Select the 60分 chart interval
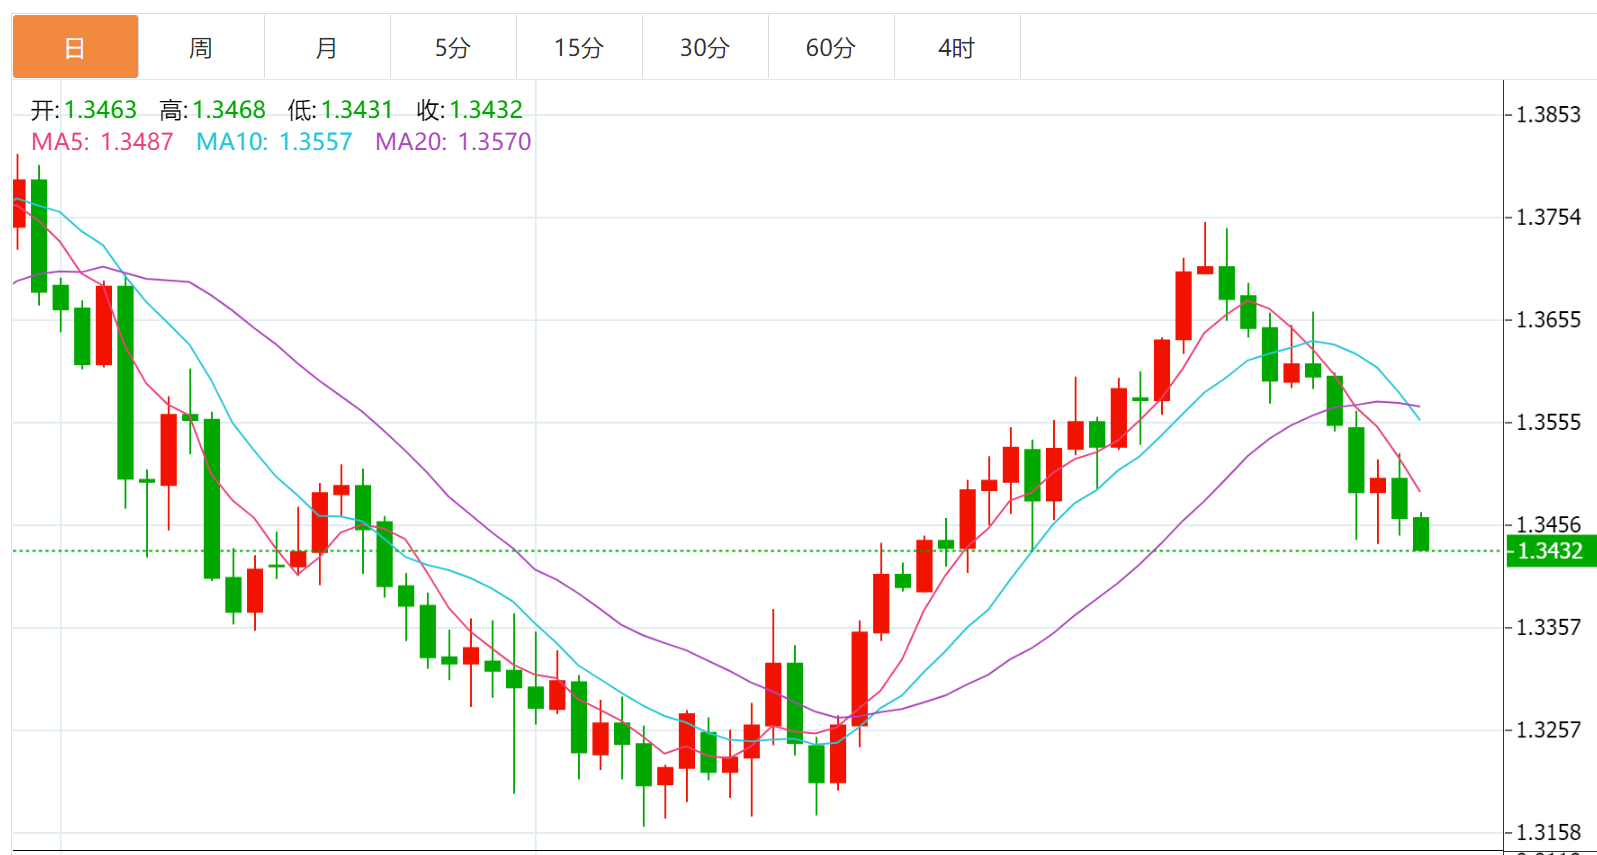1597x855 pixels. coord(831,47)
